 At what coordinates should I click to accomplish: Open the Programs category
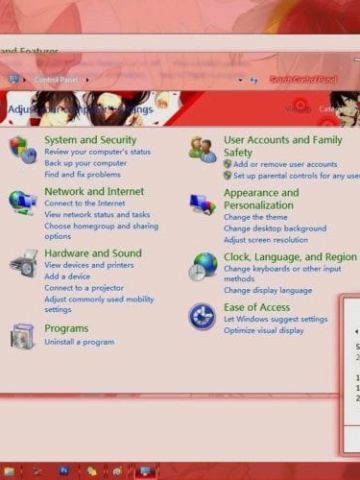tap(66, 328)
